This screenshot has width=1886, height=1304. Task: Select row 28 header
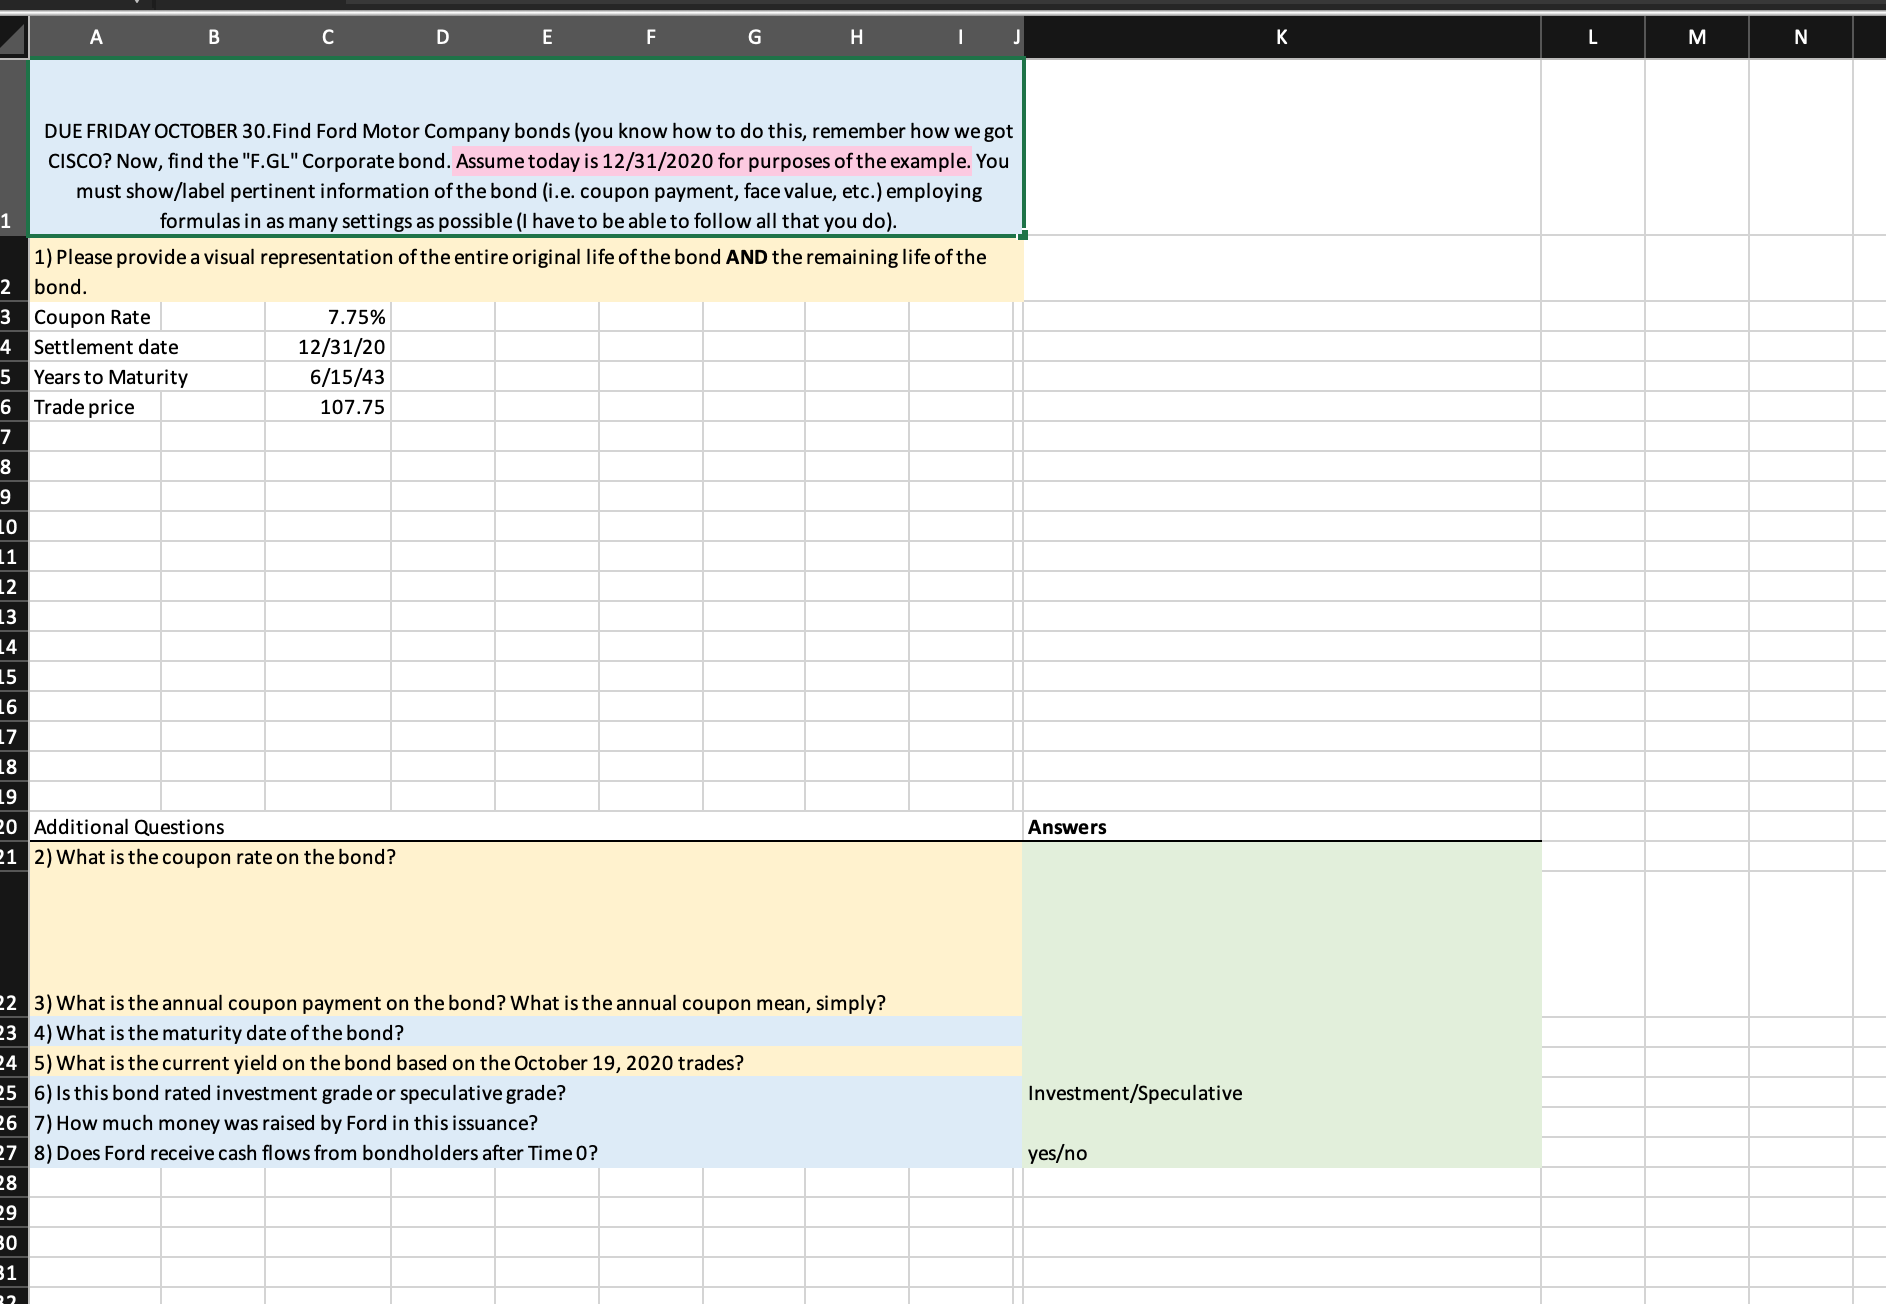(x=12, y=1183)
